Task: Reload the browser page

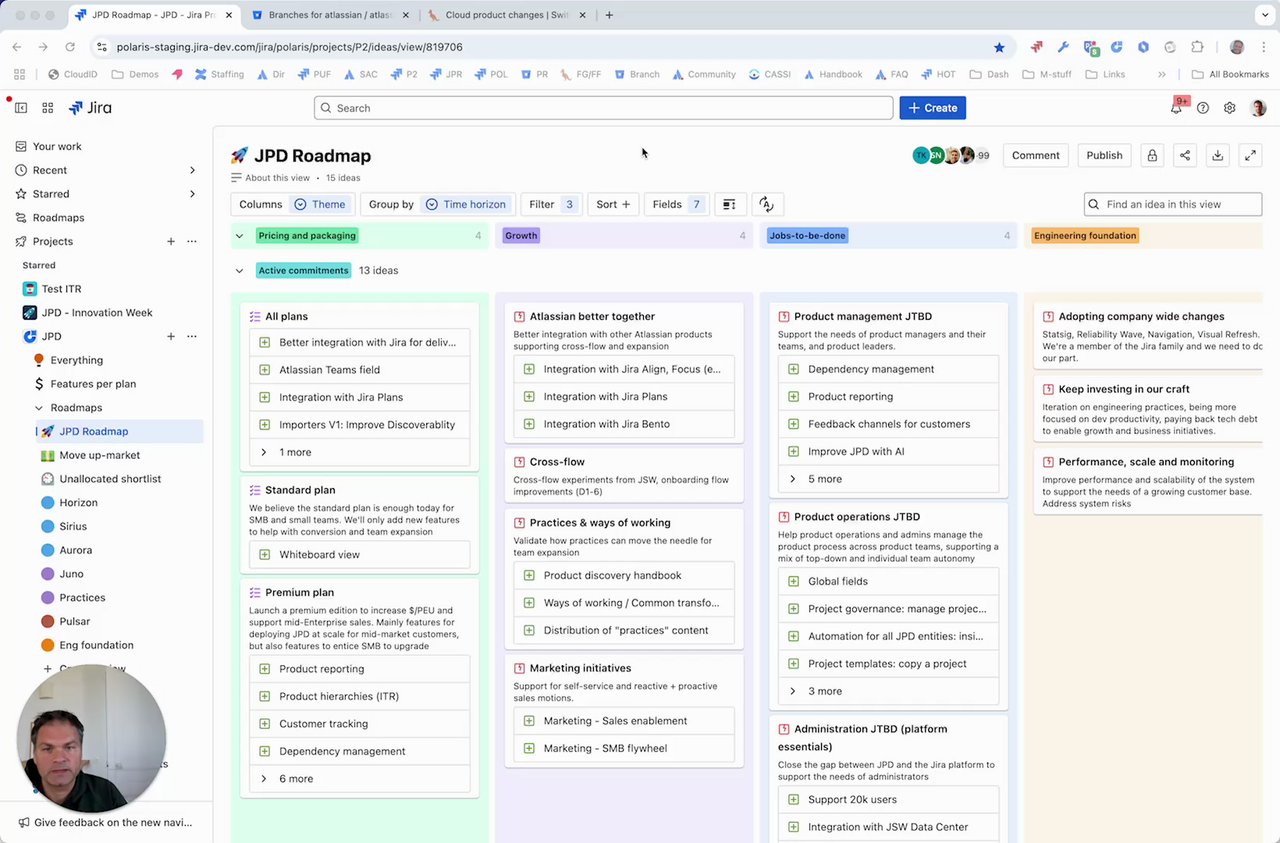Action: [x=70, y=47]
